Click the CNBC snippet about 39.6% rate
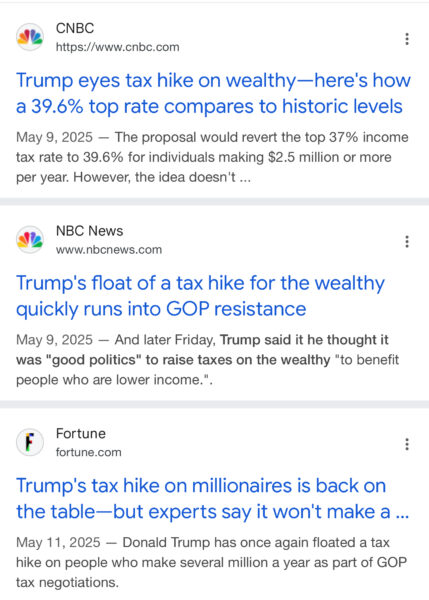429x600 pixels. (x=212, y=157)
